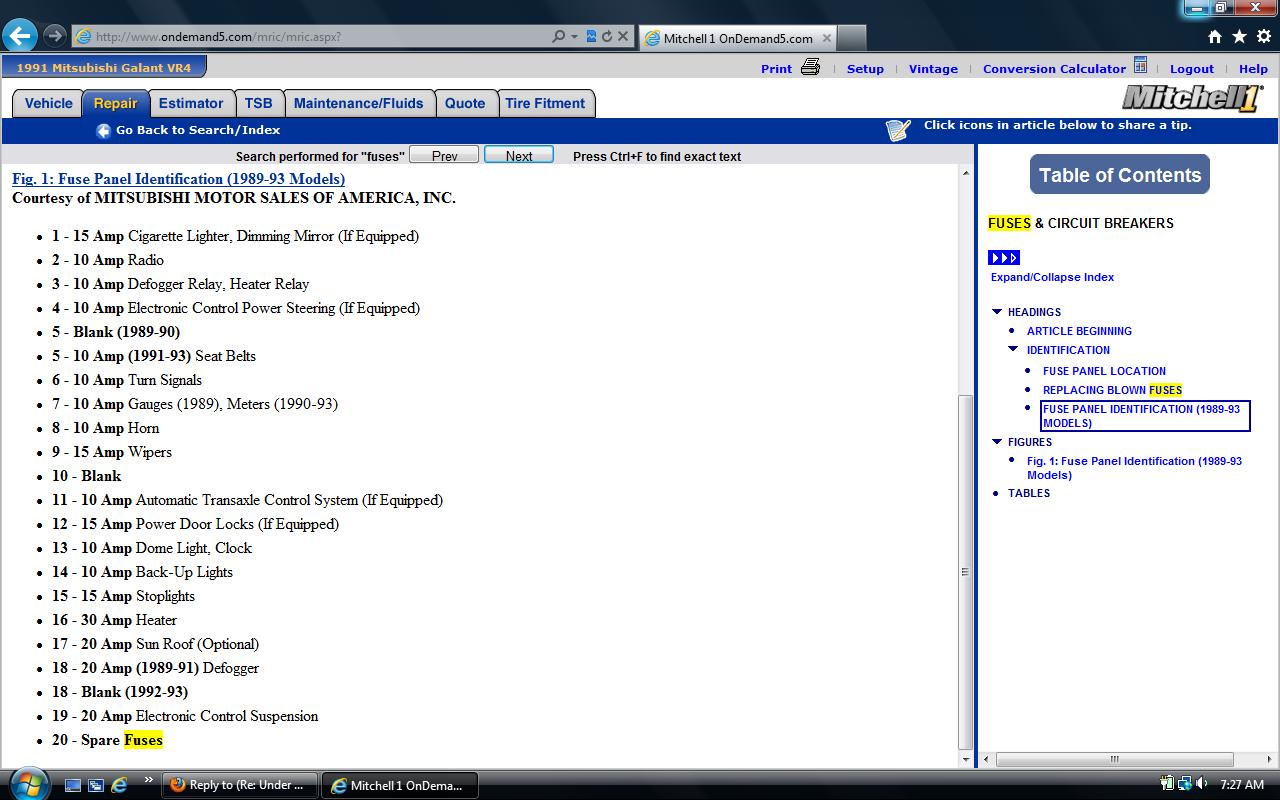
Task: Click the contents pane horizontal scrollbar
Action: [x=1114, y=759]
